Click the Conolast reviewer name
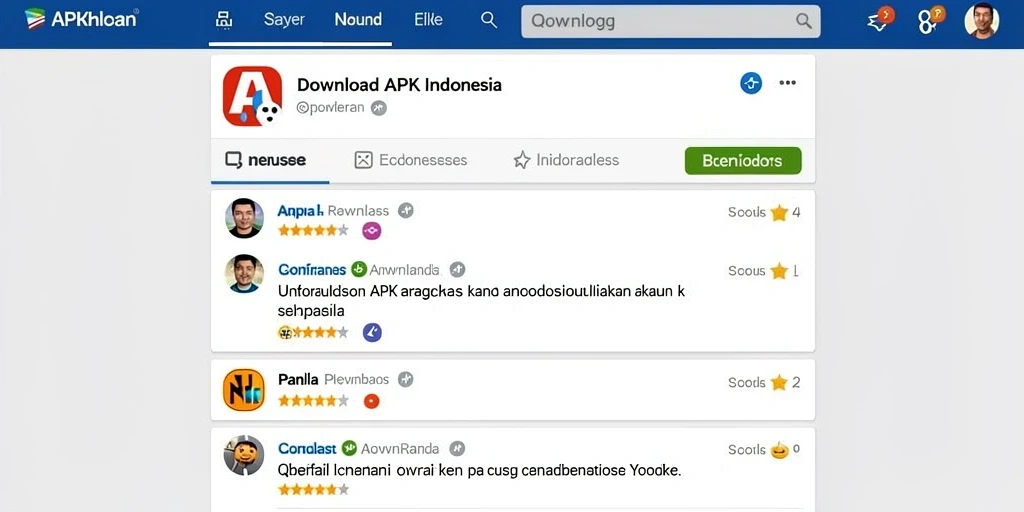1024x512 pixels. click(x=307, y=449)
